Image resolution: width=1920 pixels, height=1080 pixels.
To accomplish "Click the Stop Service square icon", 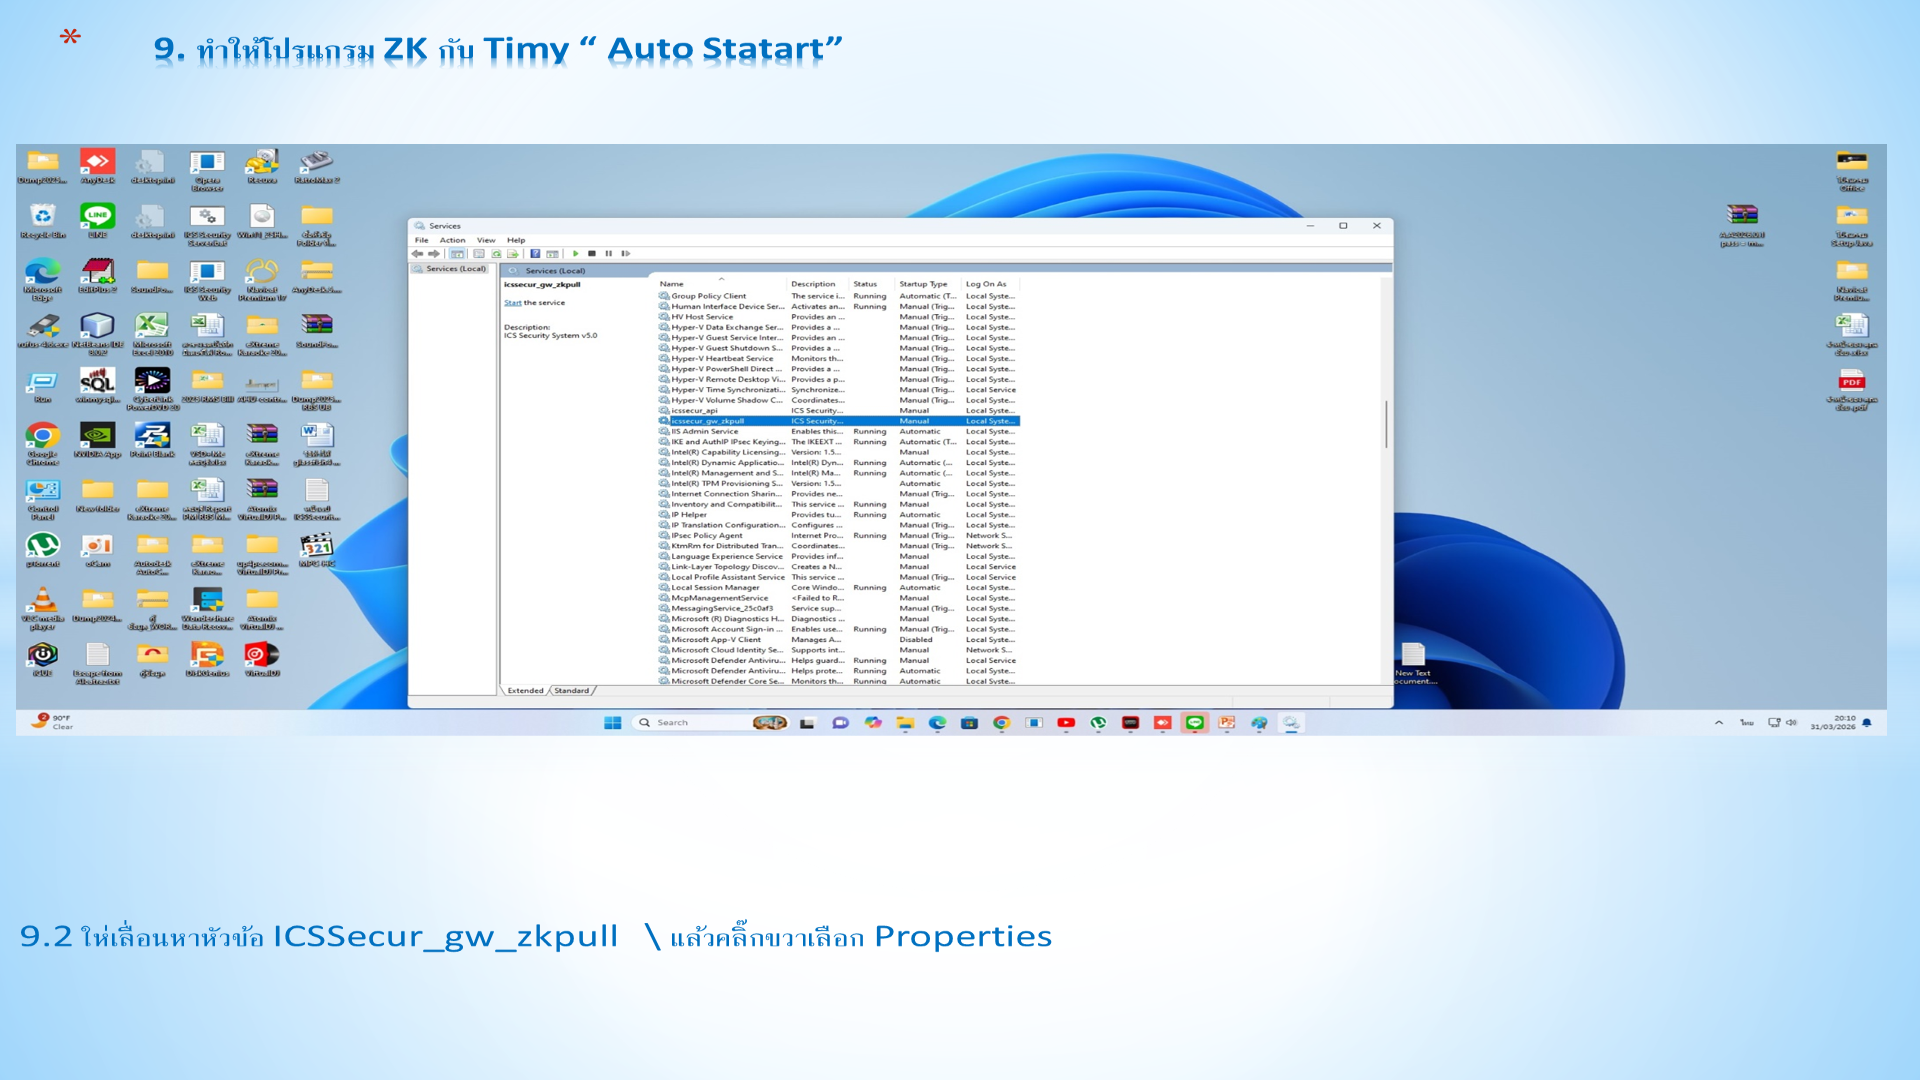I will point(592,254).
